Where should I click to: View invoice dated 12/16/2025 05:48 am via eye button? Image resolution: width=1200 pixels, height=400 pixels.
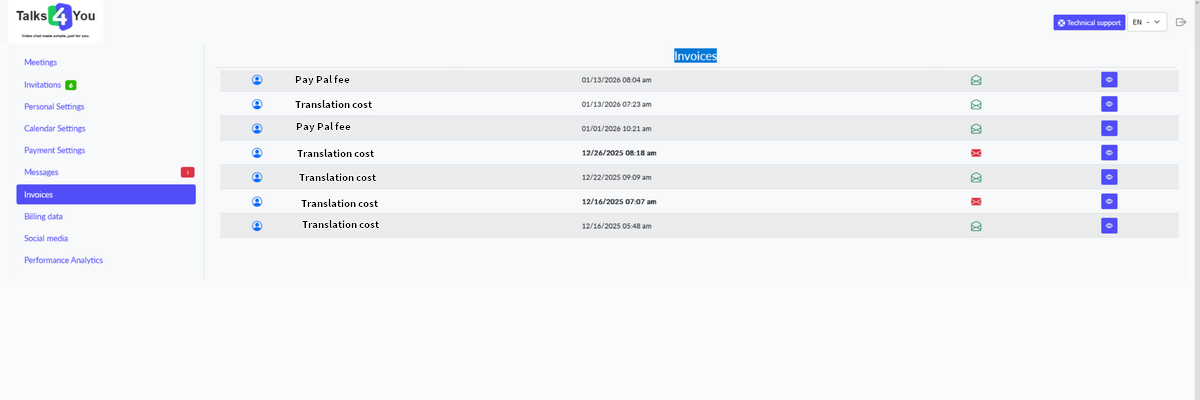click(1109, 226)
